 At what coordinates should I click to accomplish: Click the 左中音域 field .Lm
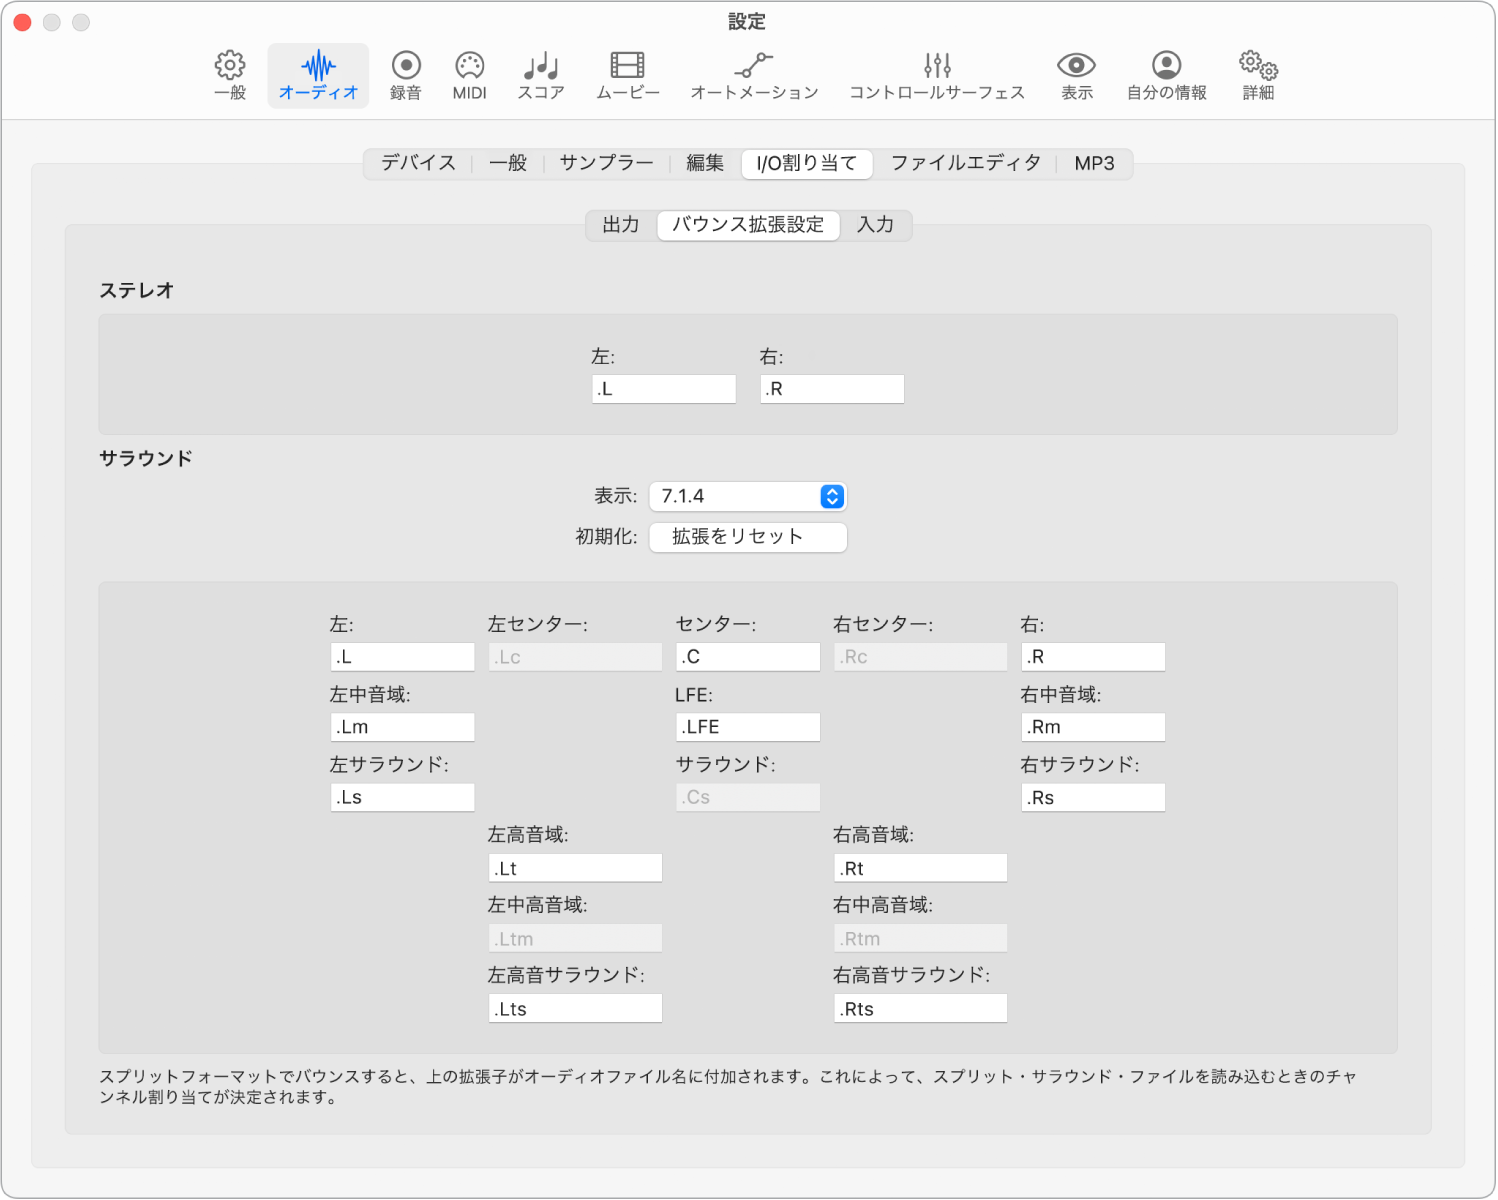coord(402,727)
